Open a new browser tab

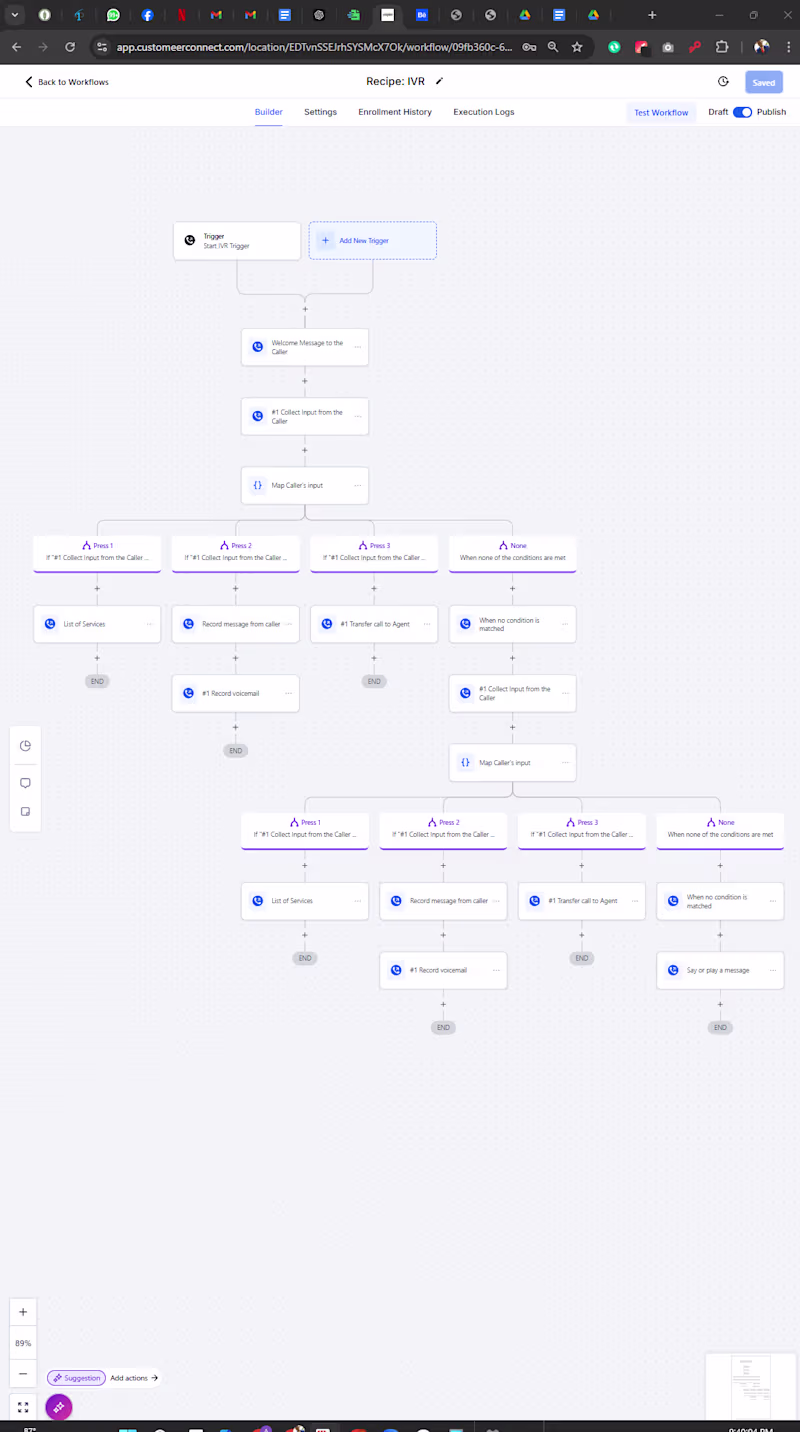[652, 15]
